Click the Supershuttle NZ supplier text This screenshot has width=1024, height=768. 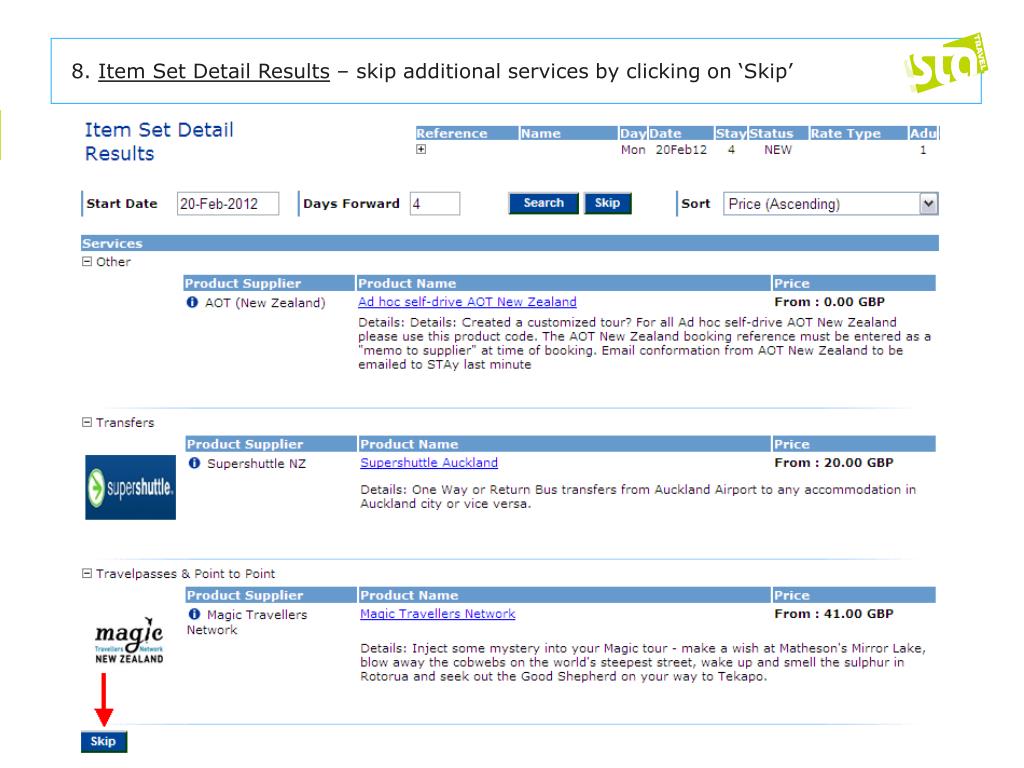(257, 464)
